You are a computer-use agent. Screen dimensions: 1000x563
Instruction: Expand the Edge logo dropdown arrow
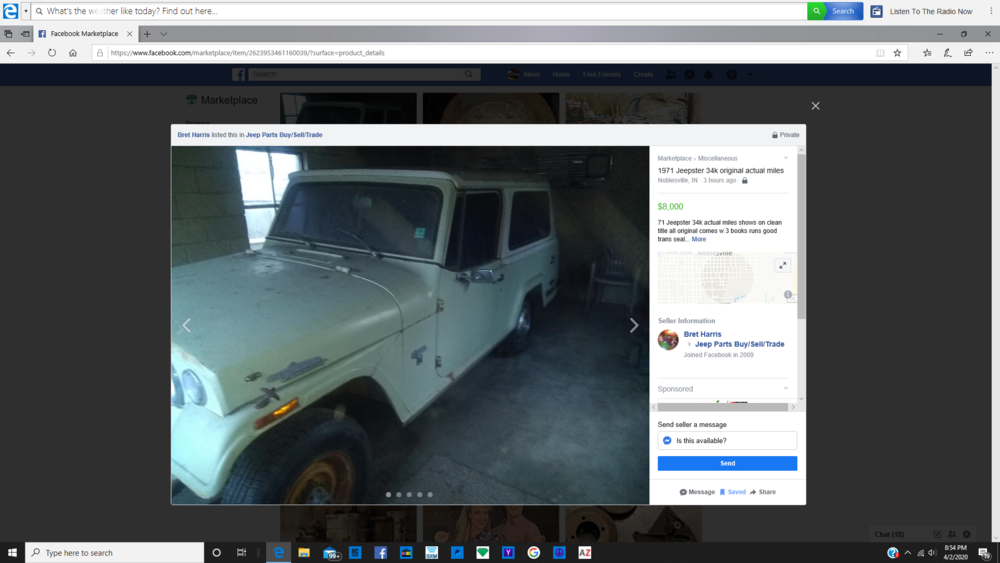tap(26, 11)
